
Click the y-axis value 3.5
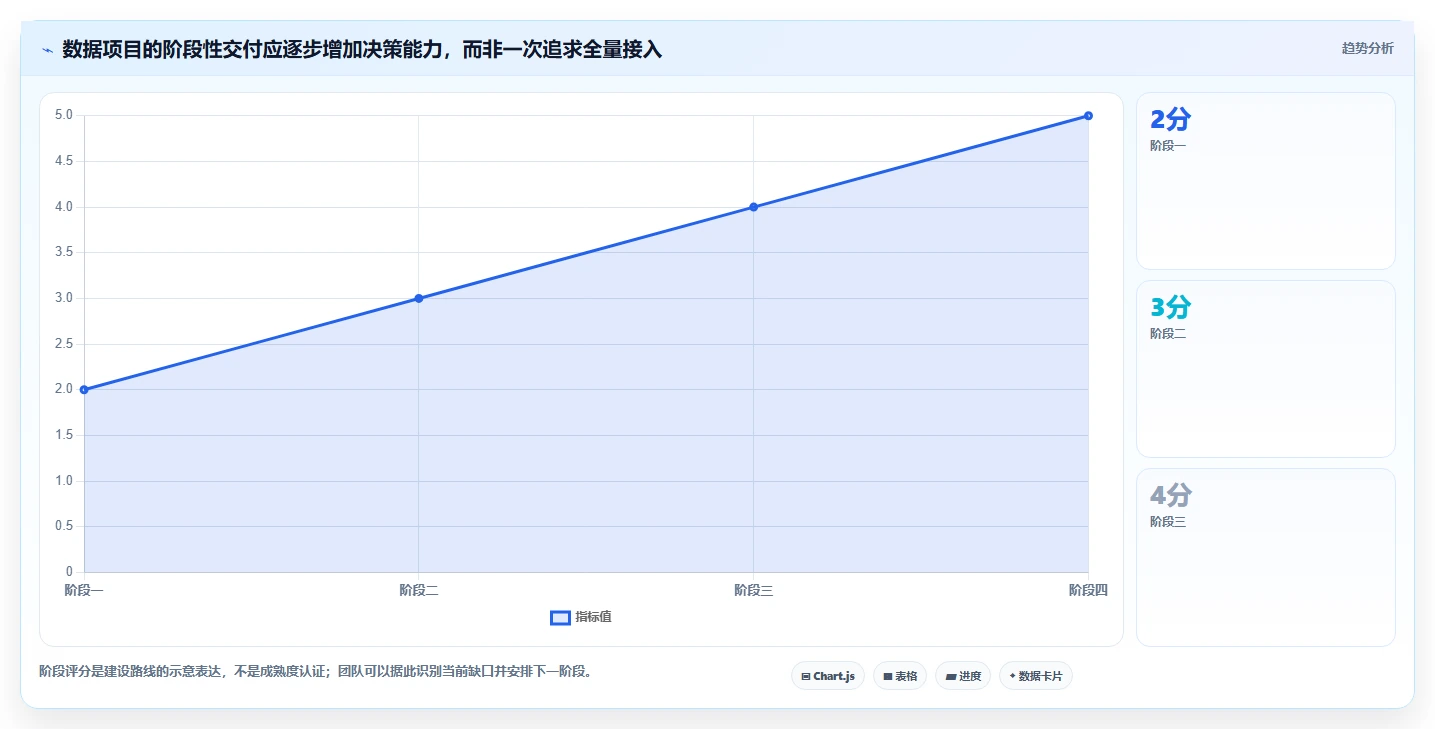pyautogui.click(x=64, y=252)
